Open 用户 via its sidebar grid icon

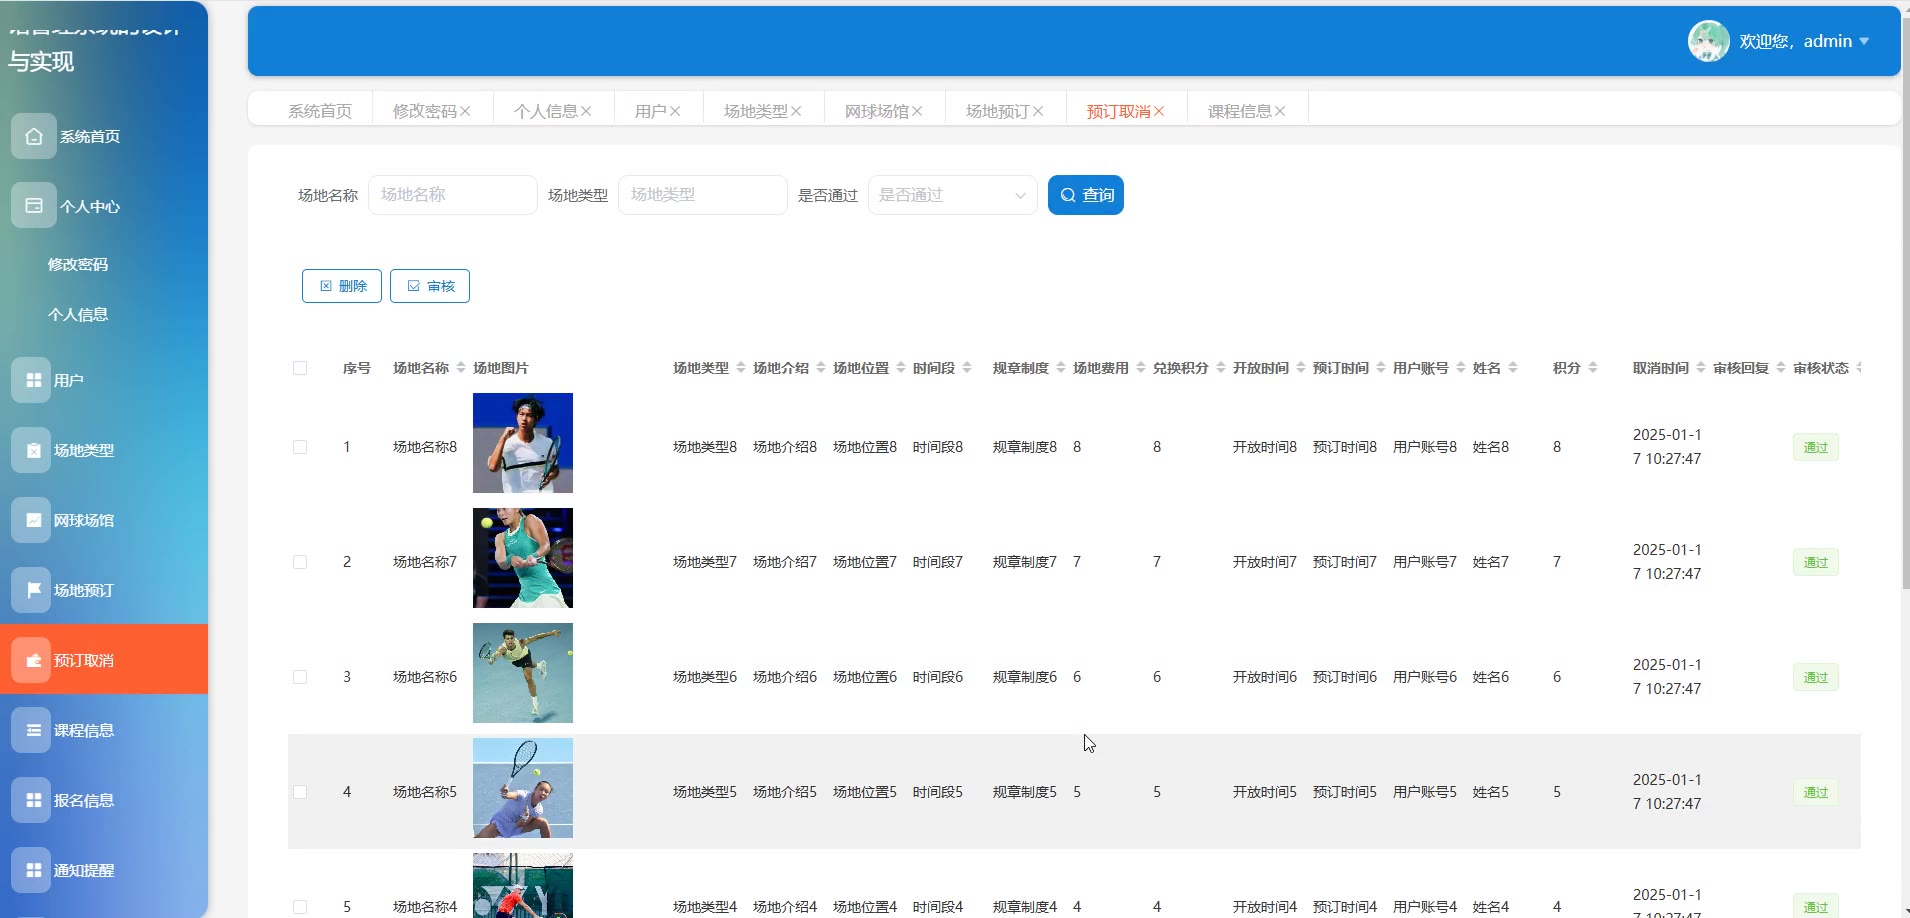(x=33, y=380)
